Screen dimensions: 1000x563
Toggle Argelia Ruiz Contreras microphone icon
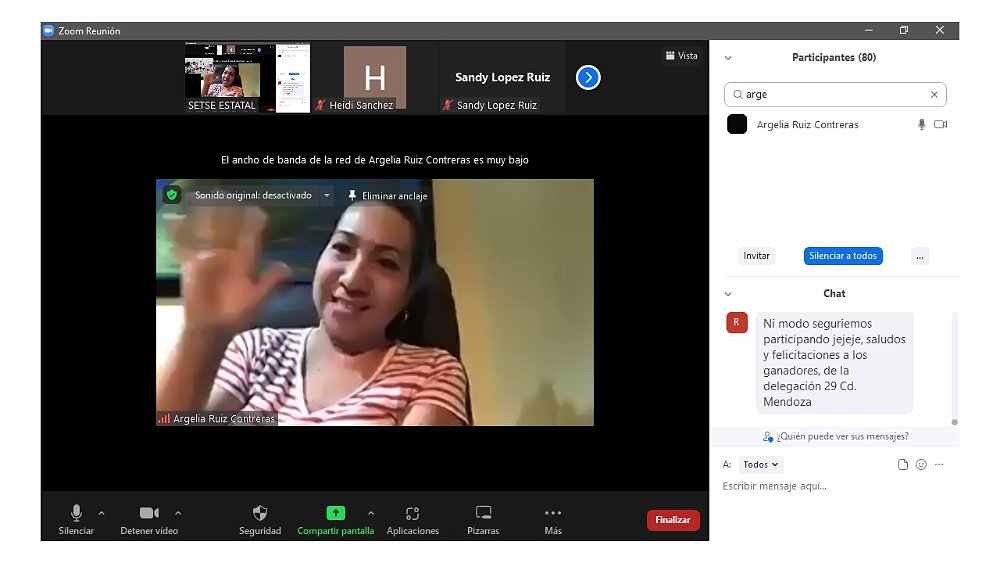click(x=921, y=125)
